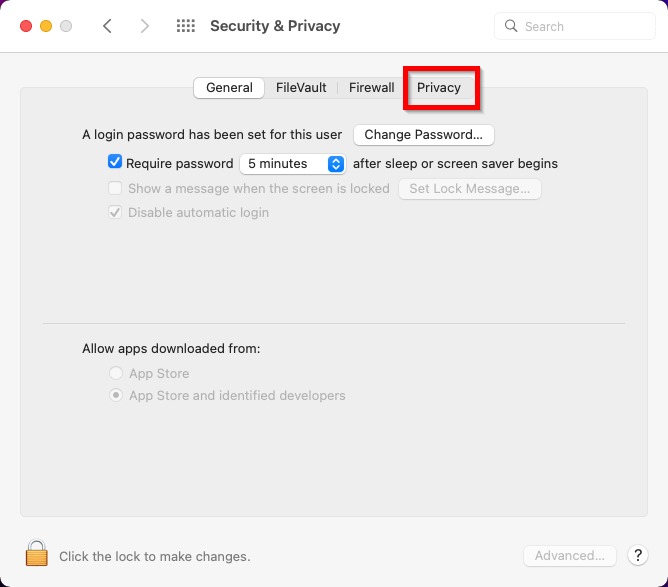Toggle the Require password checkbox

[115, 163]
